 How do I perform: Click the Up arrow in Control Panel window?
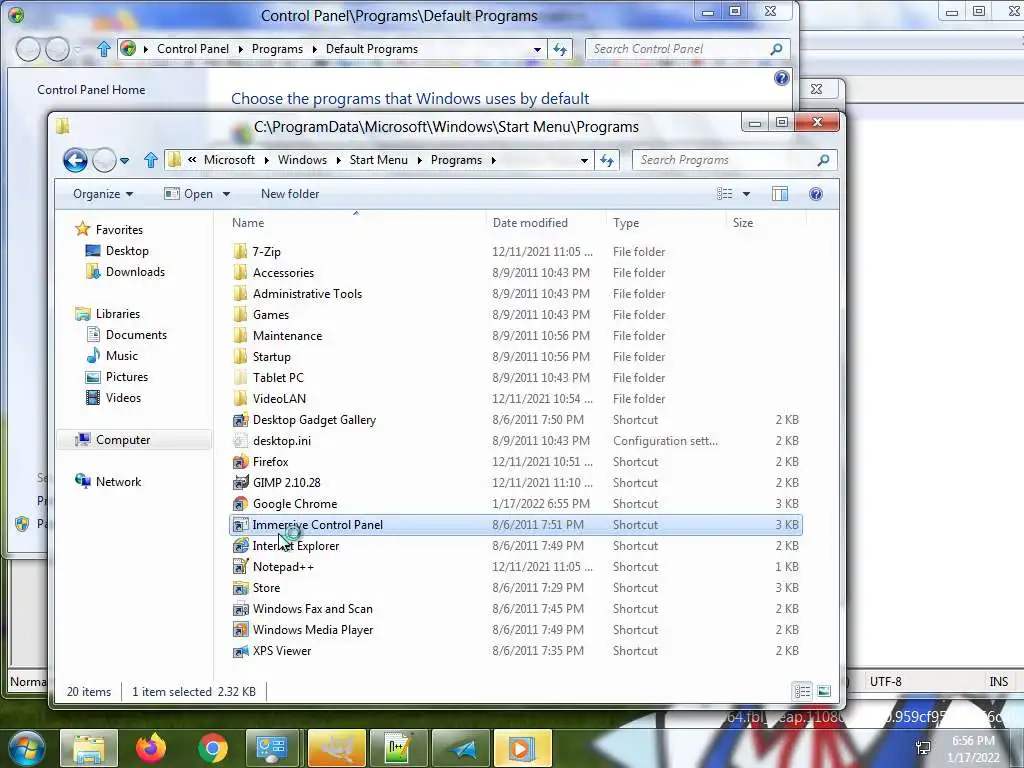[104, 49]
